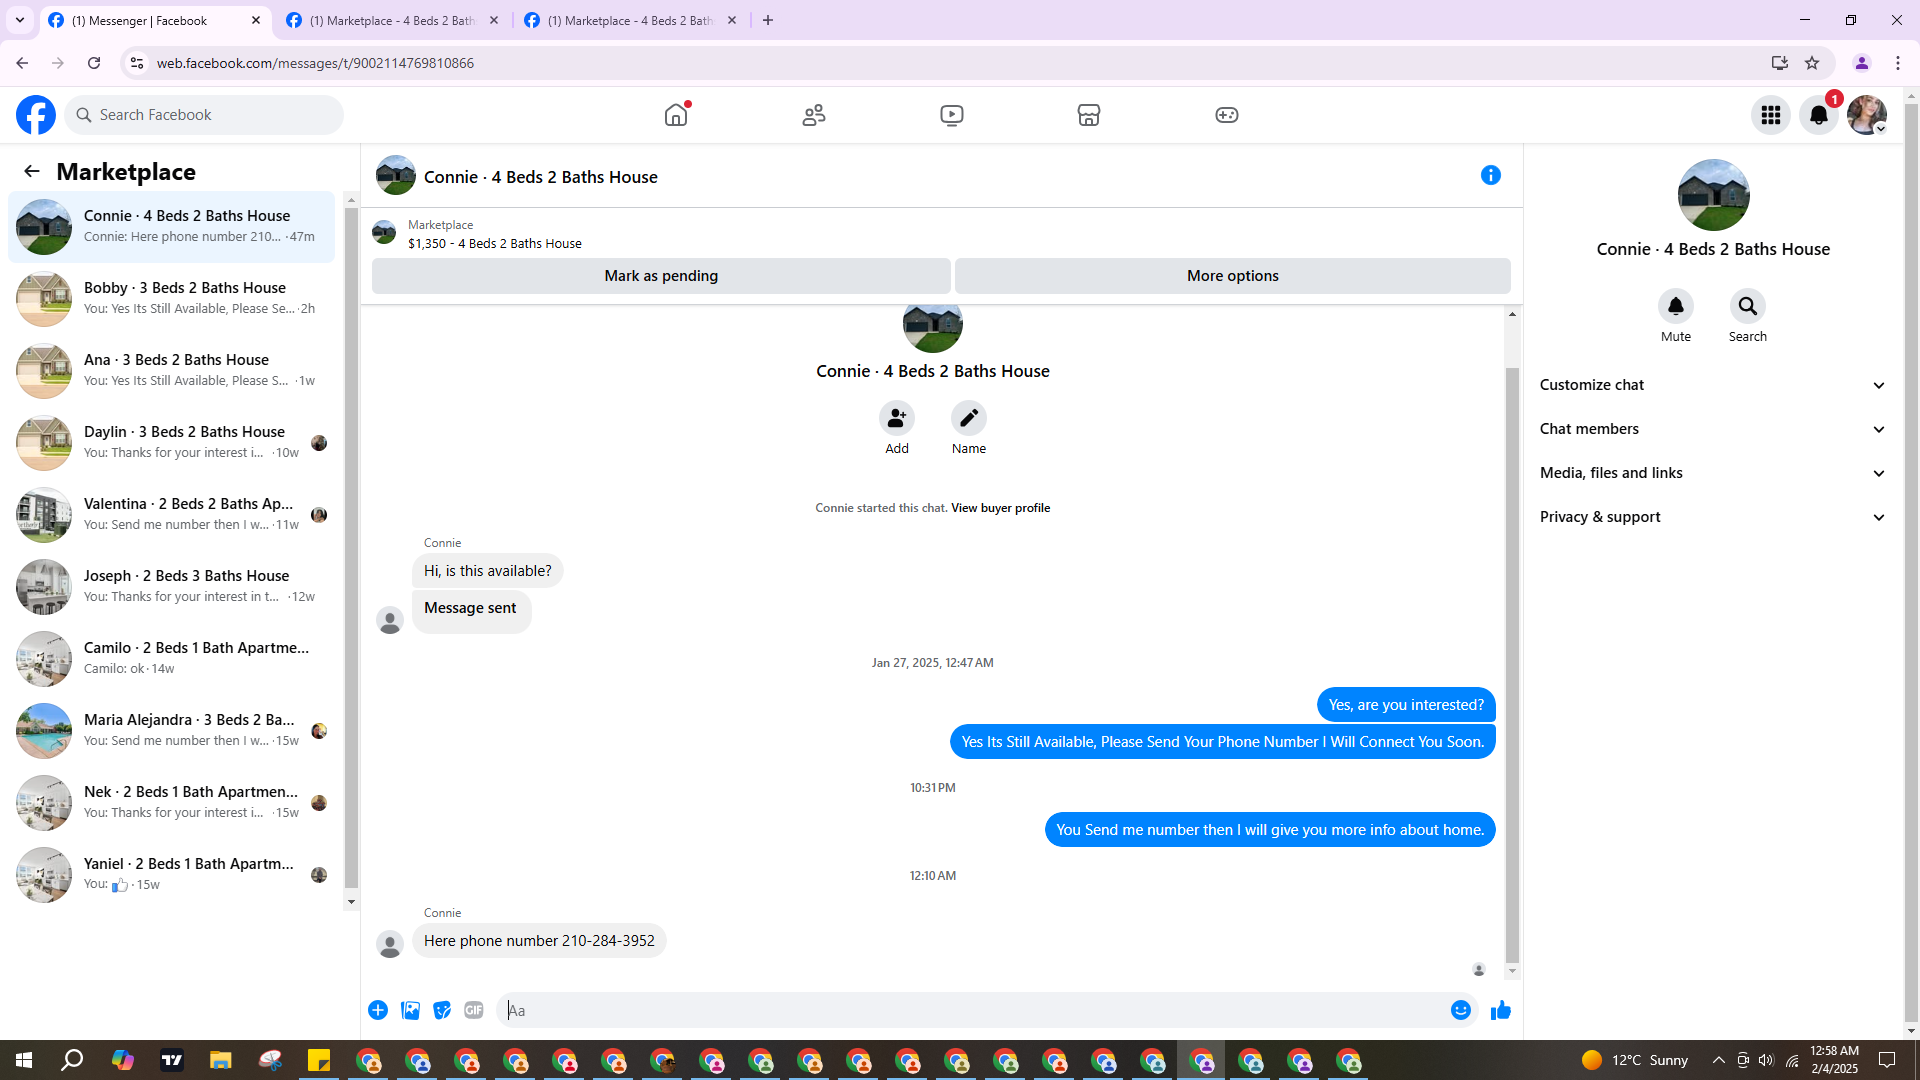
Task: Reload the browser page
Action: 94,63
